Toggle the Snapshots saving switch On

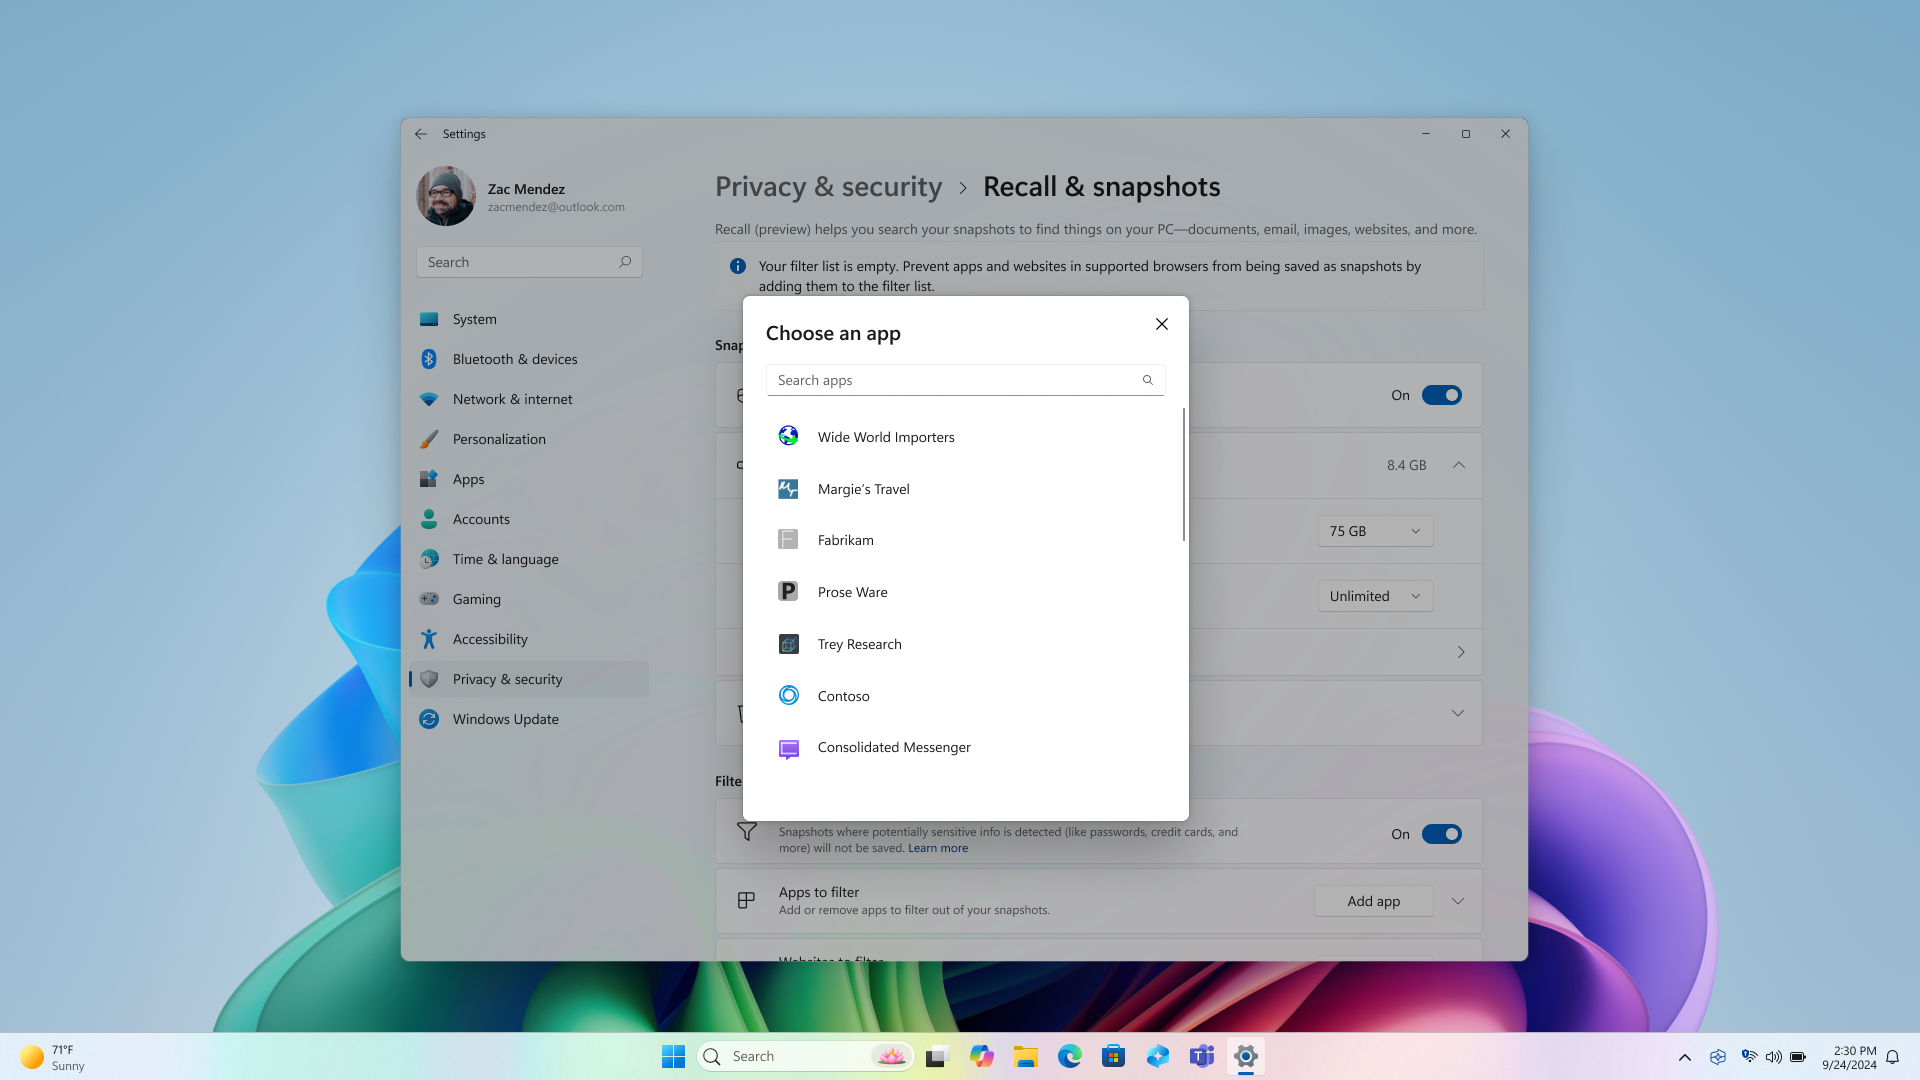click(1441, 394)
